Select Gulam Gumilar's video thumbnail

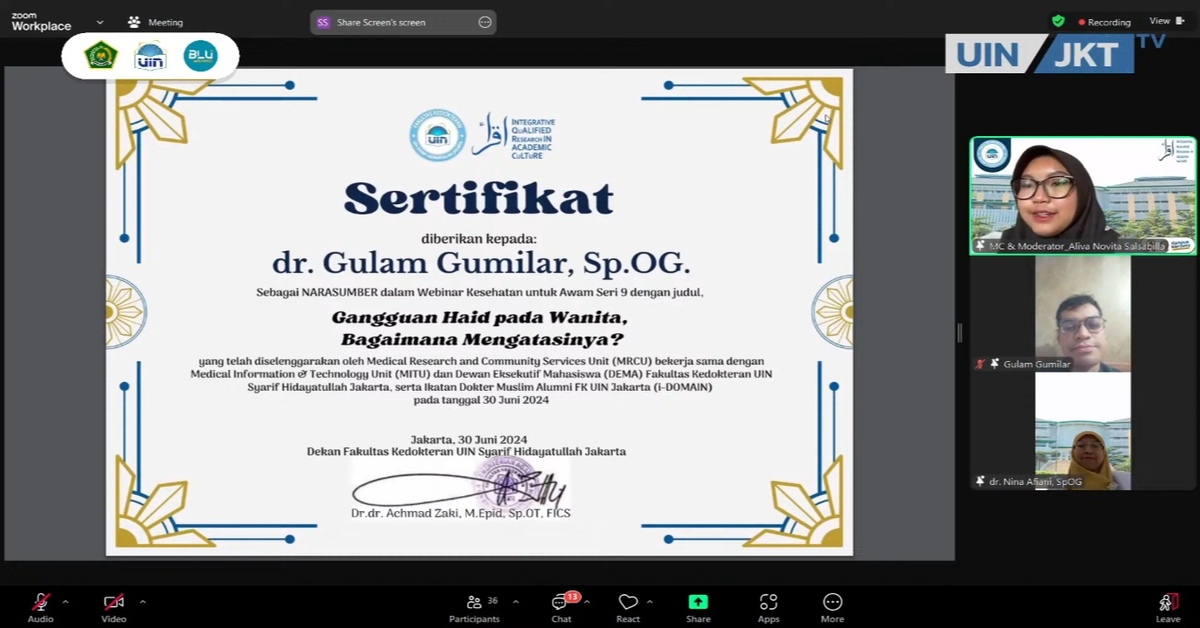click(1083, 314)
